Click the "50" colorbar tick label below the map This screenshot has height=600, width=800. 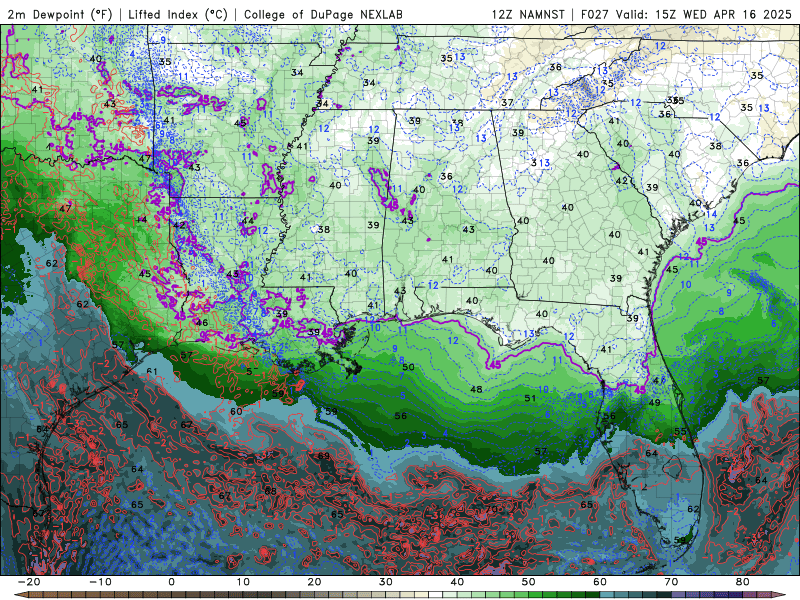coord(529,582)
